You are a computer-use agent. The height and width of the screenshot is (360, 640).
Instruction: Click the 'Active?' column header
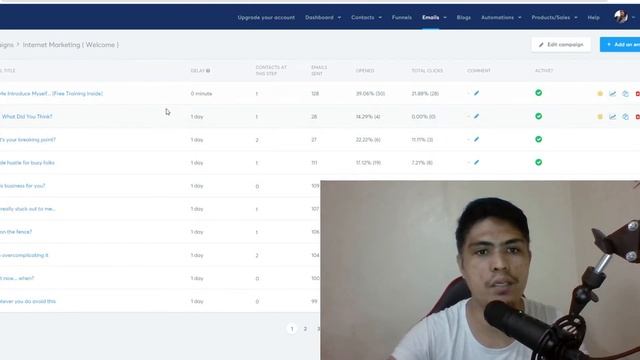point(544,71)
